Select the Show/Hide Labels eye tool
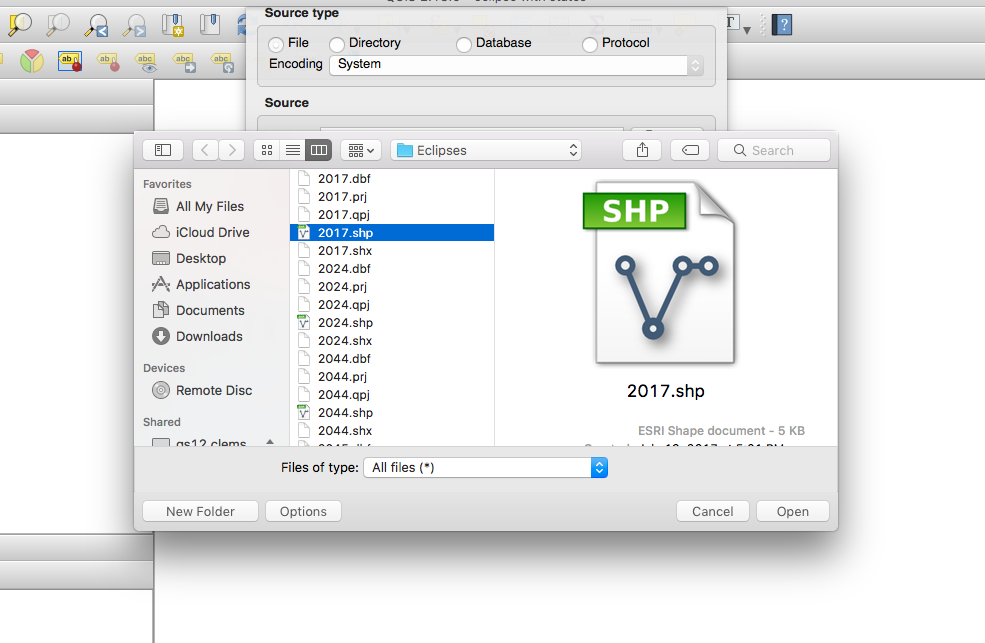This screenshot has width=985, height=643. click(x=146, y=62)
